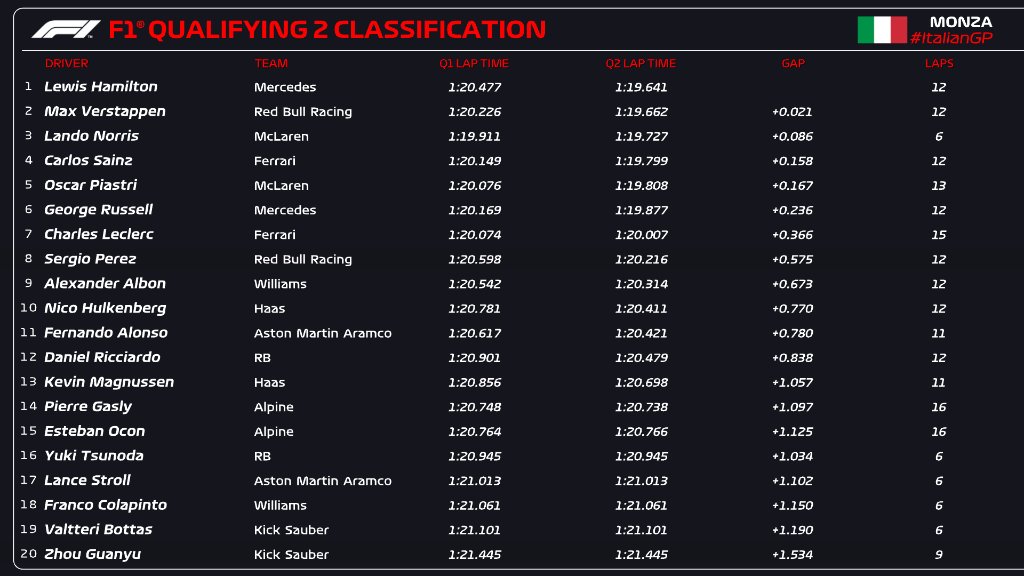
Task: Select the #ItalianGP hashtag
Action: click(952, 38)
